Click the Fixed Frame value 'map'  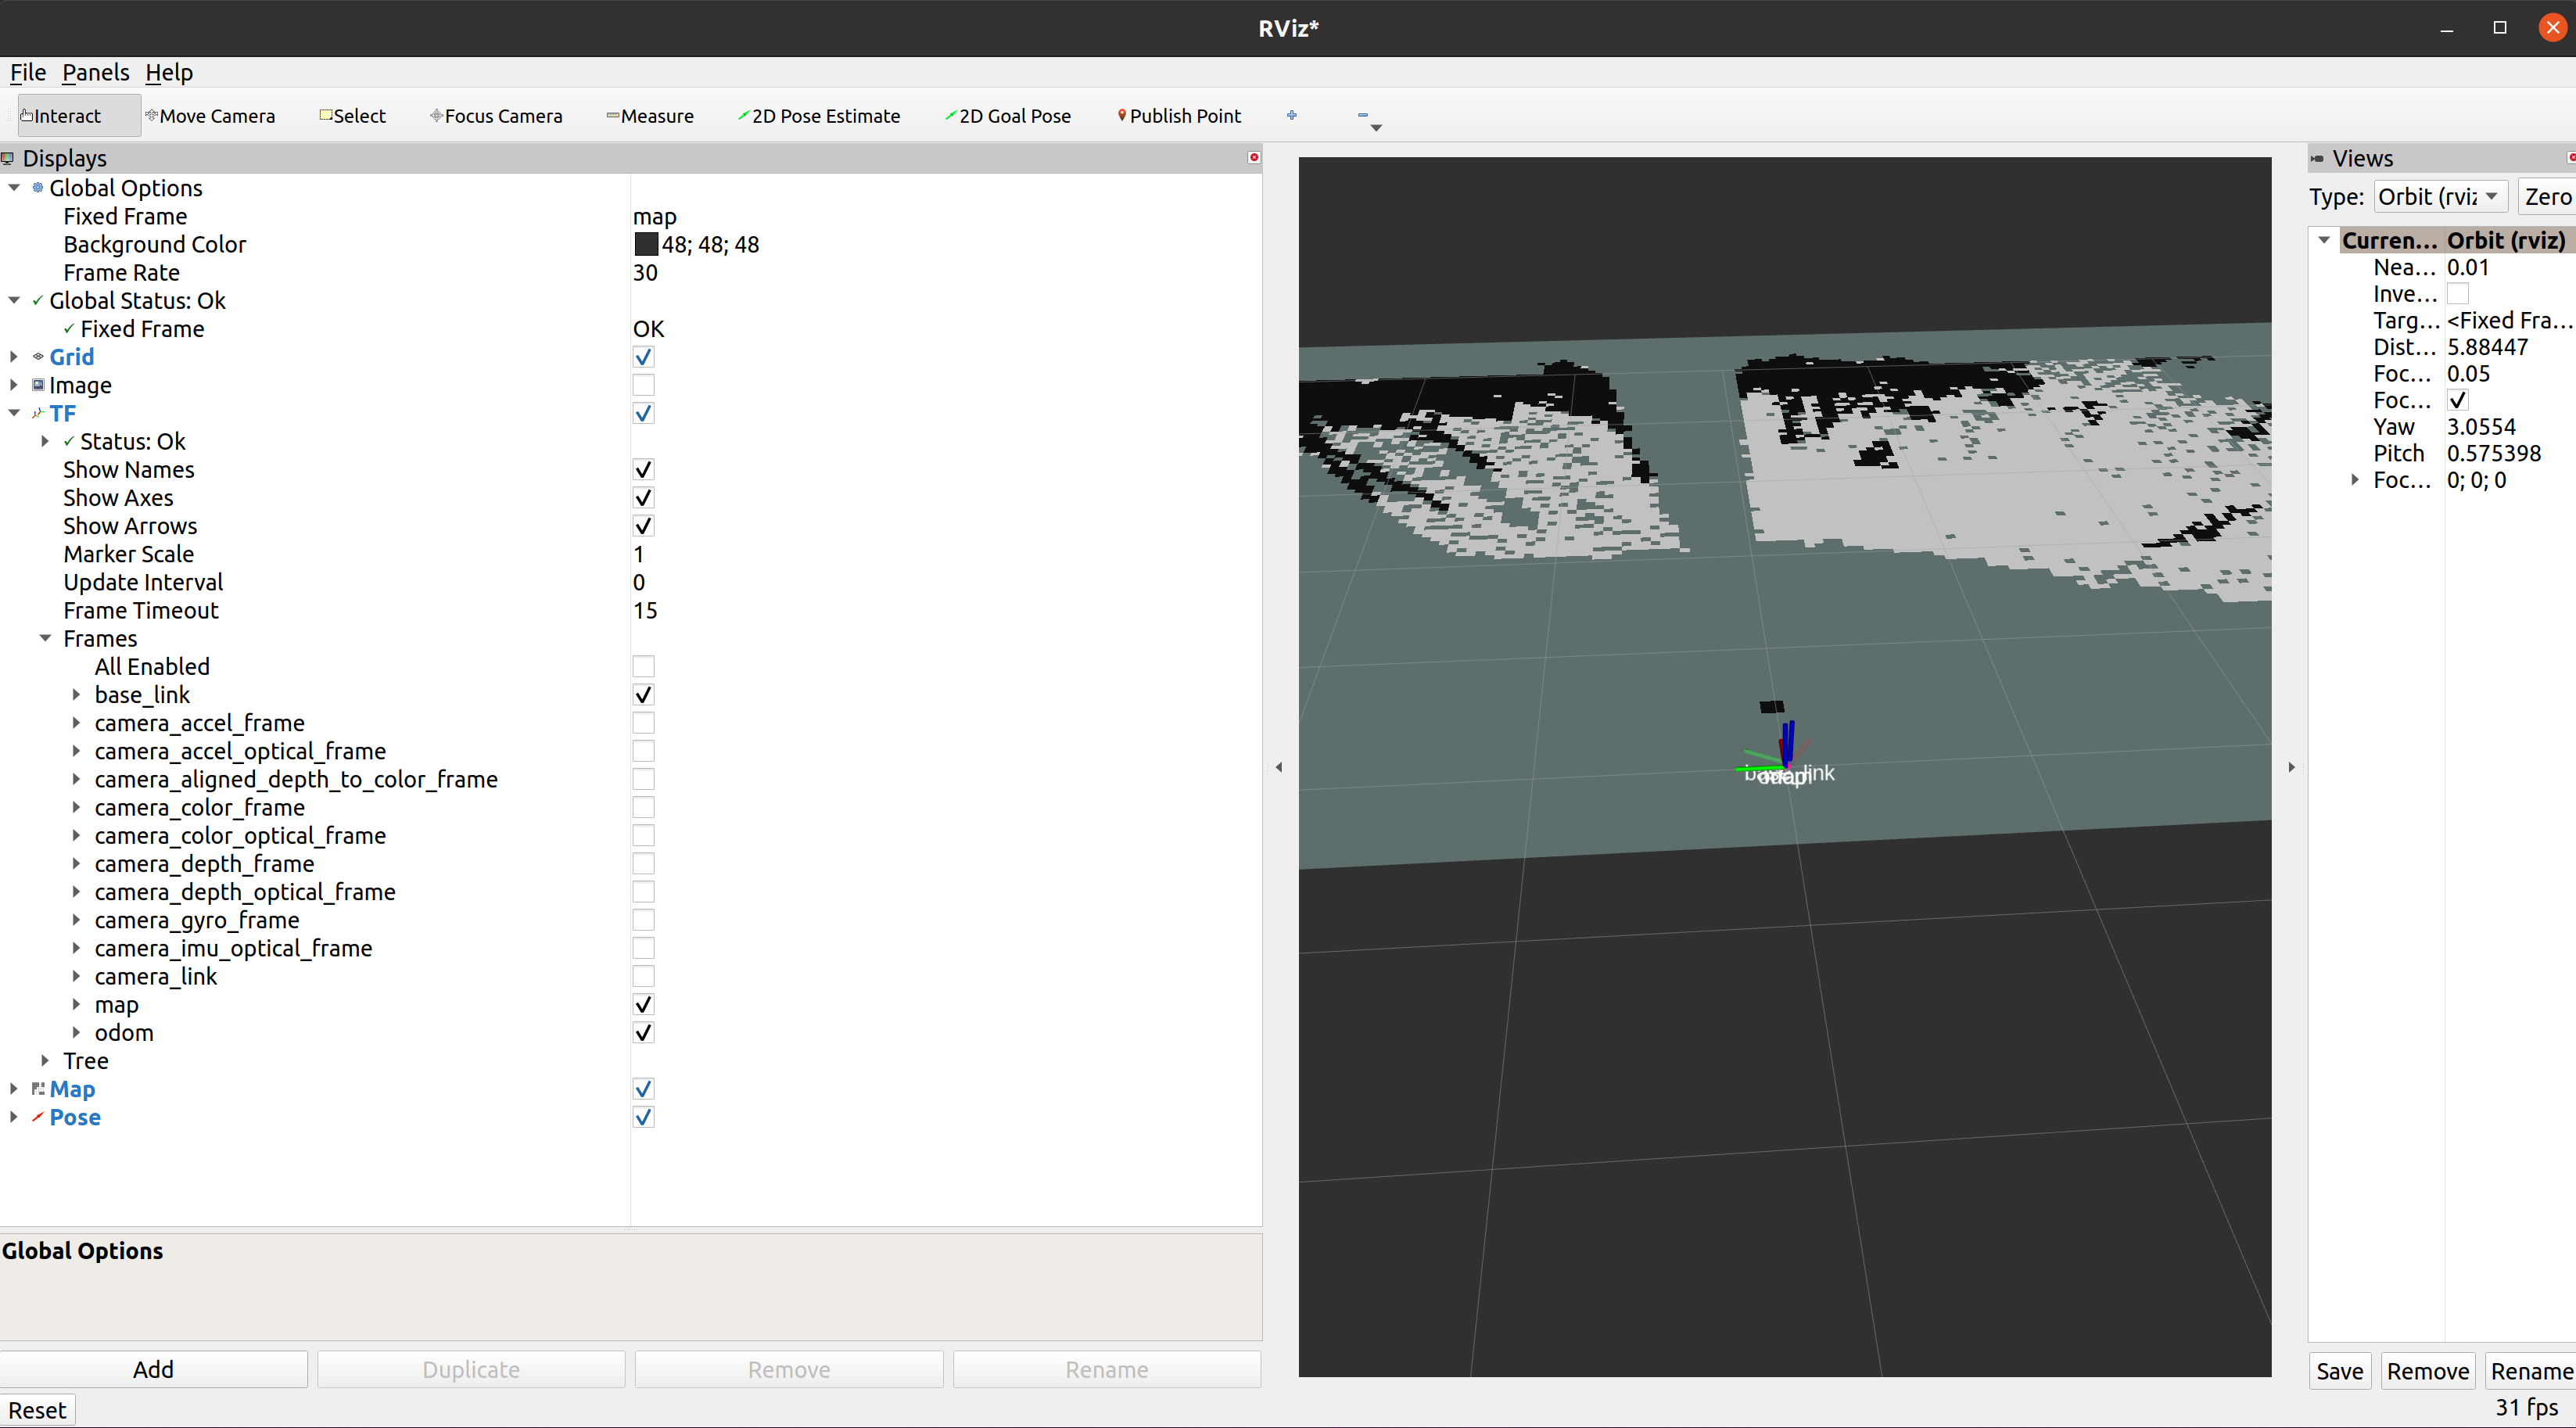[x=655, y=216]
